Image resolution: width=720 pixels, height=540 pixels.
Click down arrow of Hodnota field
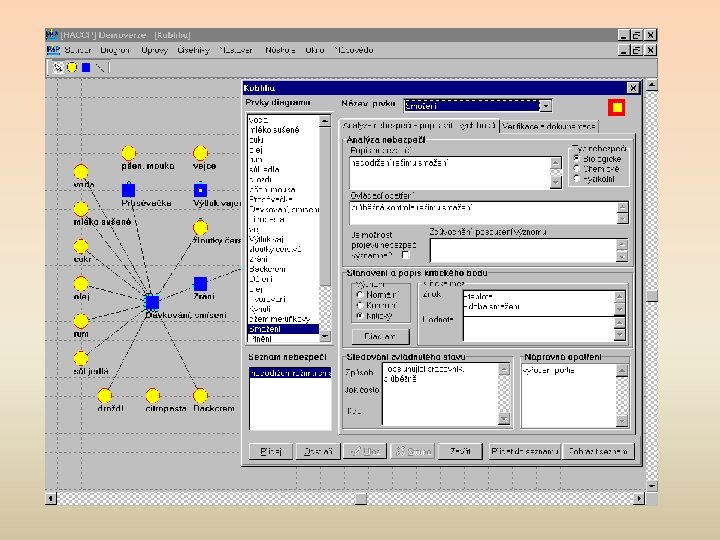tap(619, 334)
